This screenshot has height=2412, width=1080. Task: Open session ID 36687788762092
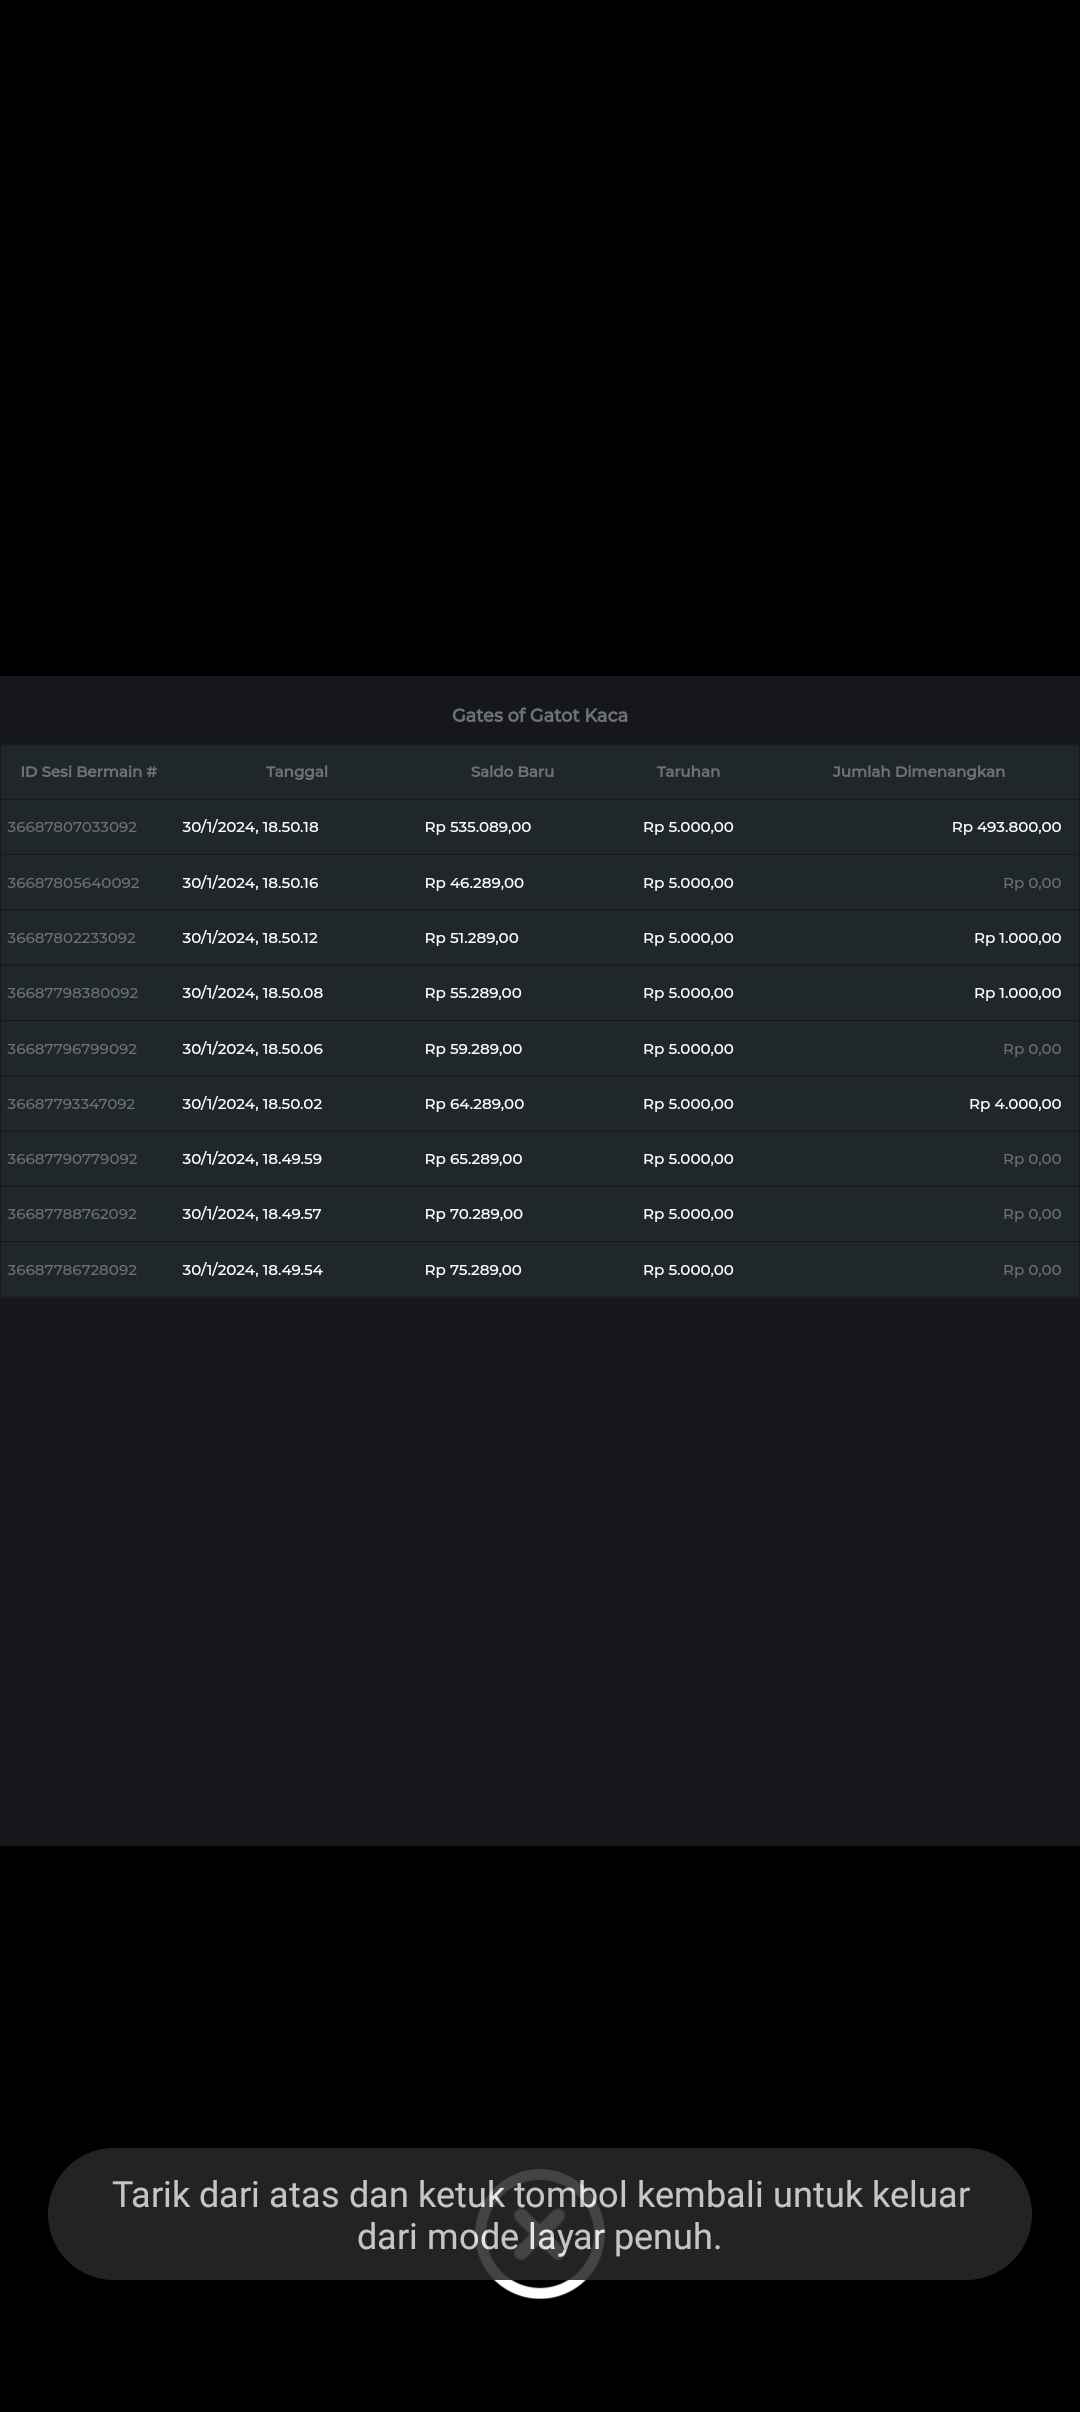72,1214
